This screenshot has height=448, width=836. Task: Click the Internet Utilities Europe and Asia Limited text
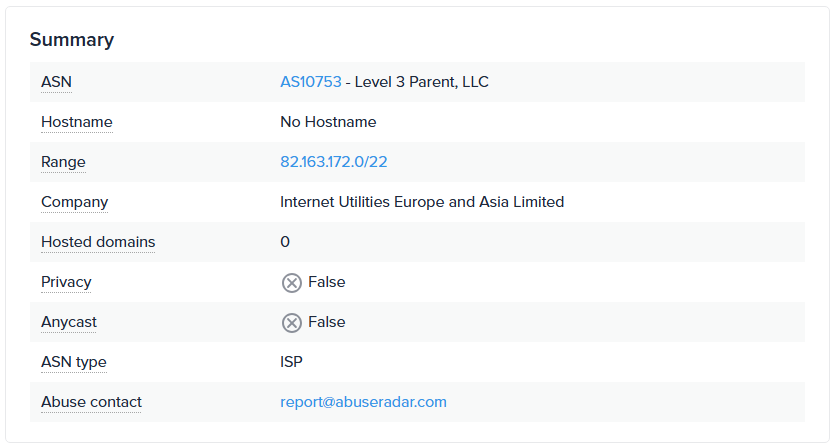point(422,202)
